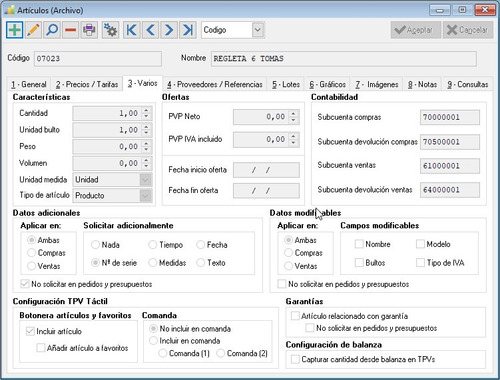
Task: Click the pencil edit icon
Action: click(33, 30)
